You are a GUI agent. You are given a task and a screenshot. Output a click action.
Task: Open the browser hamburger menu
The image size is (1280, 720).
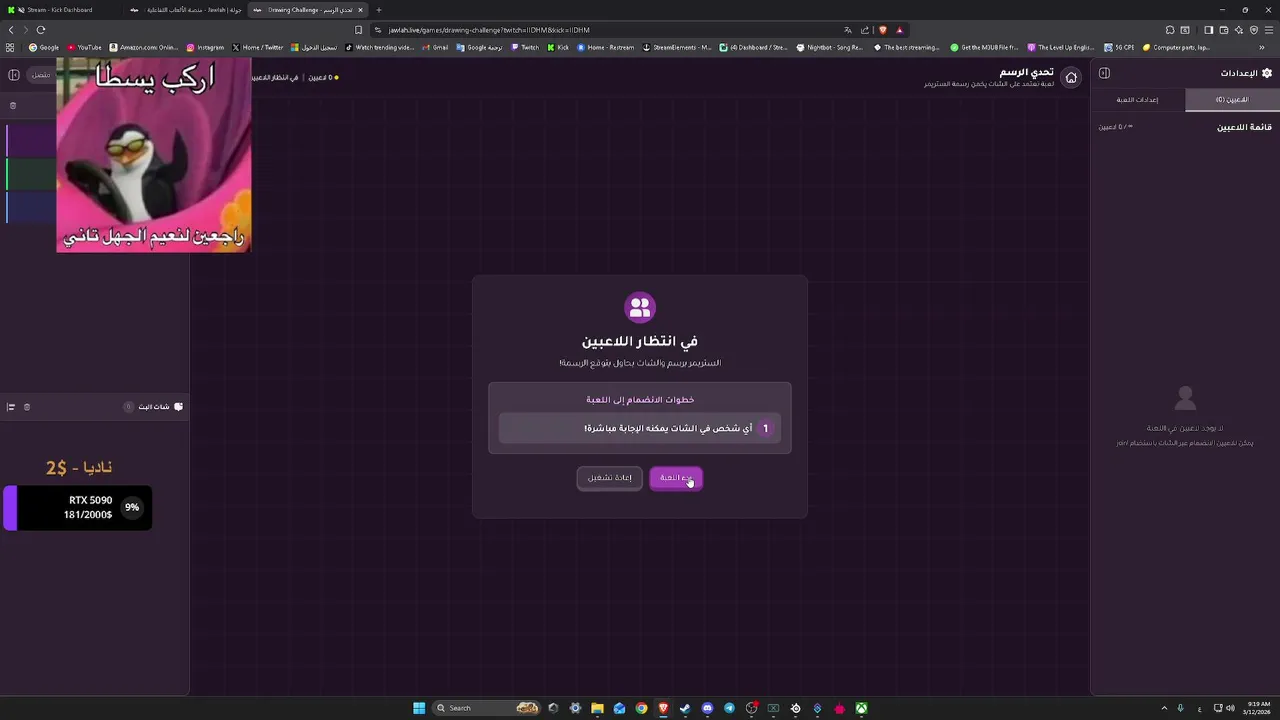[x=1268, y=30]
